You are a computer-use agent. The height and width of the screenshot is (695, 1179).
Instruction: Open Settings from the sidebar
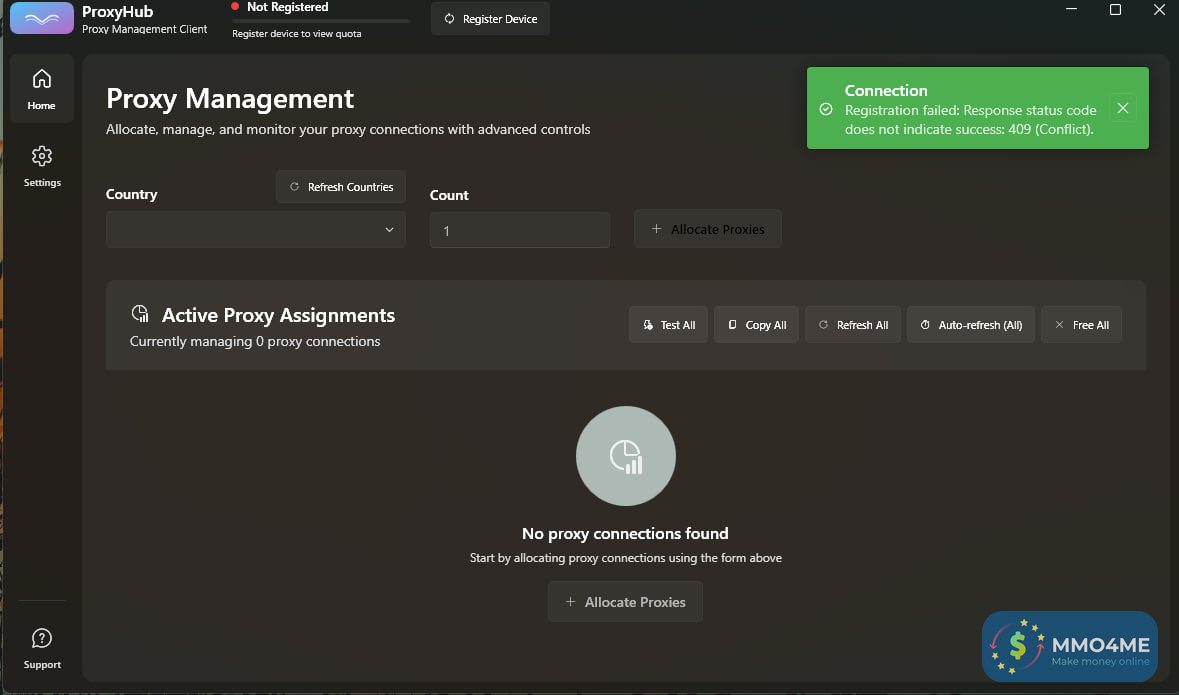[x=41, y=167]
